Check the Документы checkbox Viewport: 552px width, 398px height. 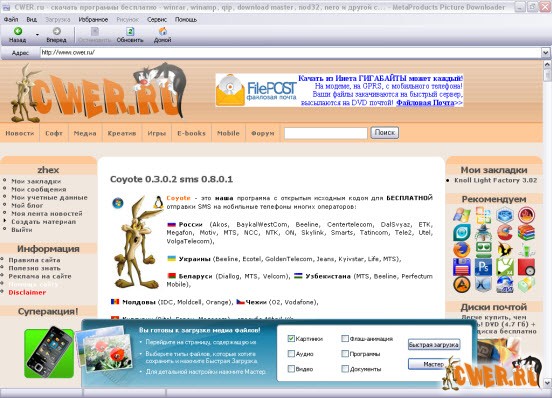click(x=345, y=369)
